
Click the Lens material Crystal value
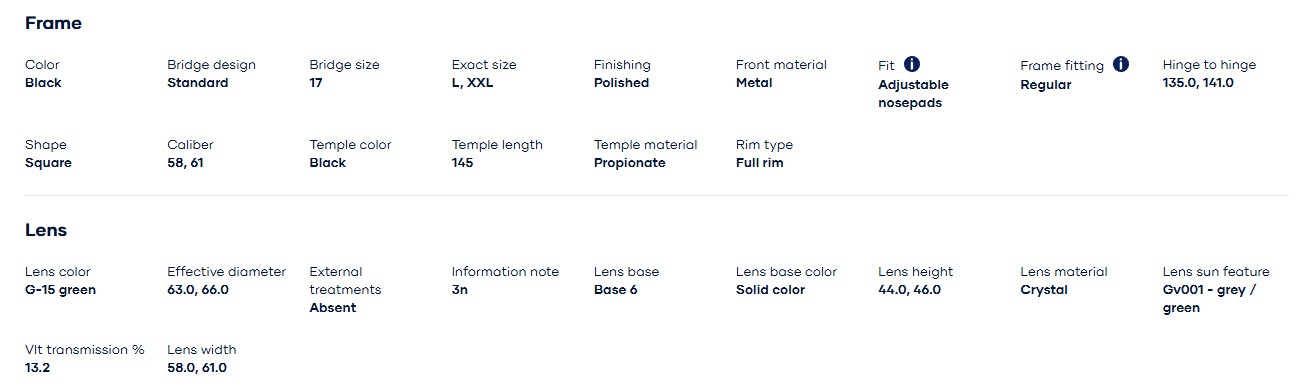click(1044, 290)
